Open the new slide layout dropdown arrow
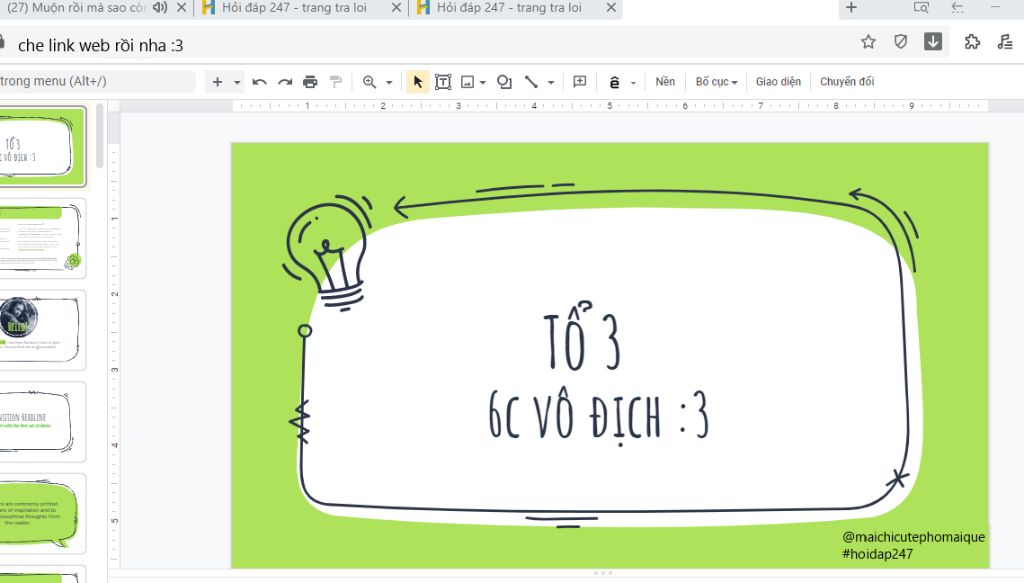 tap(237, 82)
